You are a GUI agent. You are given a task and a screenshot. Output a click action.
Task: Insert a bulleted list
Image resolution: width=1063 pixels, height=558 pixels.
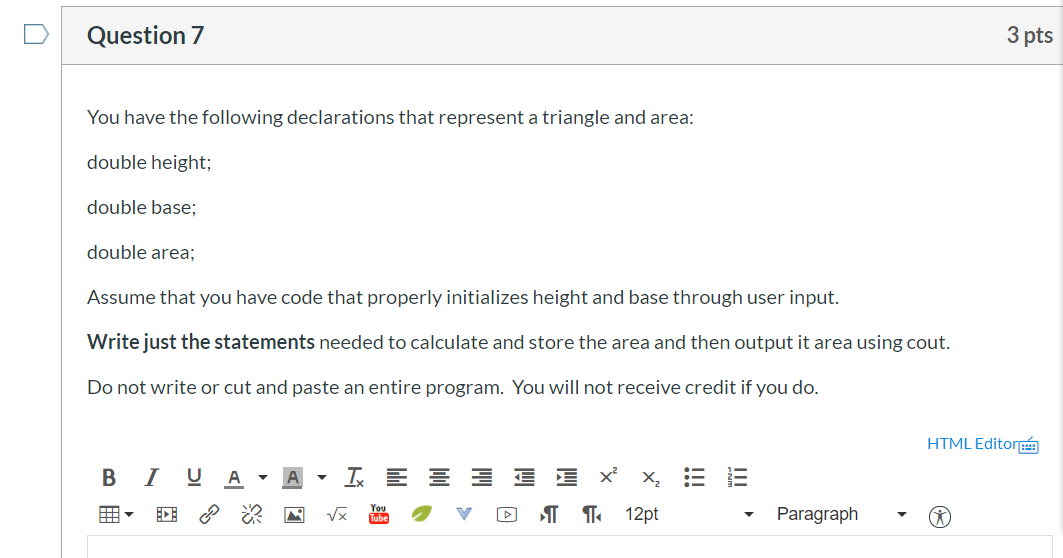click(694, 477)
